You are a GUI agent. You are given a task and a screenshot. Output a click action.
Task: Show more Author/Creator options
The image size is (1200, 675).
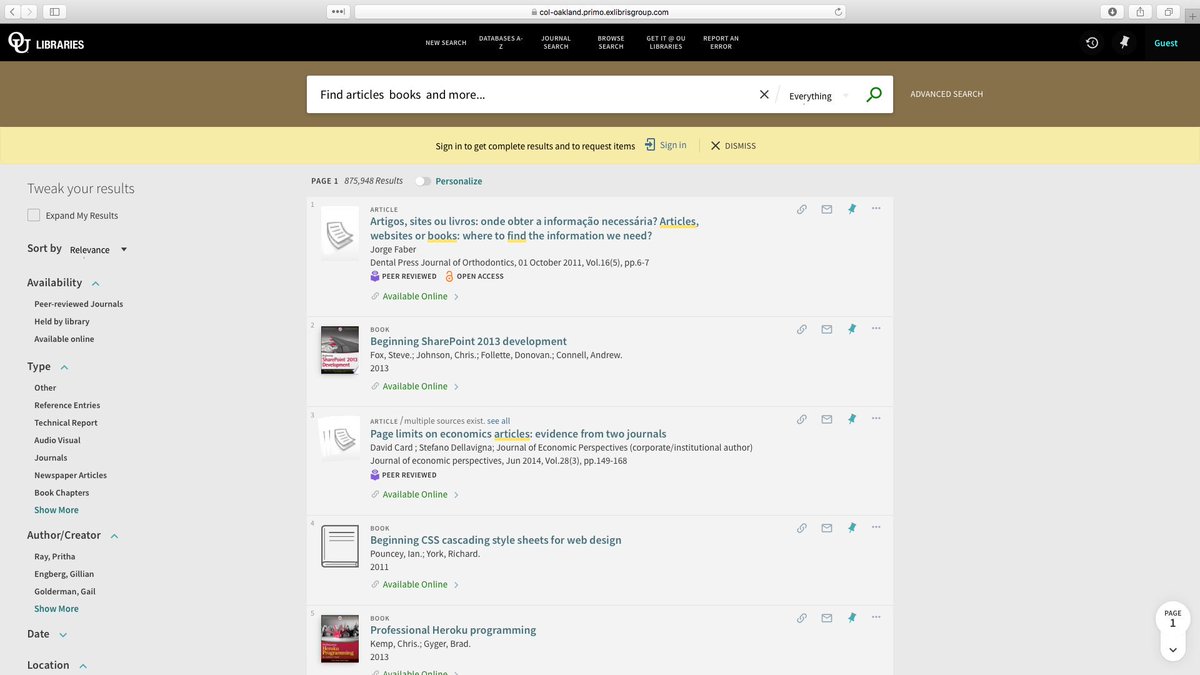56,609
